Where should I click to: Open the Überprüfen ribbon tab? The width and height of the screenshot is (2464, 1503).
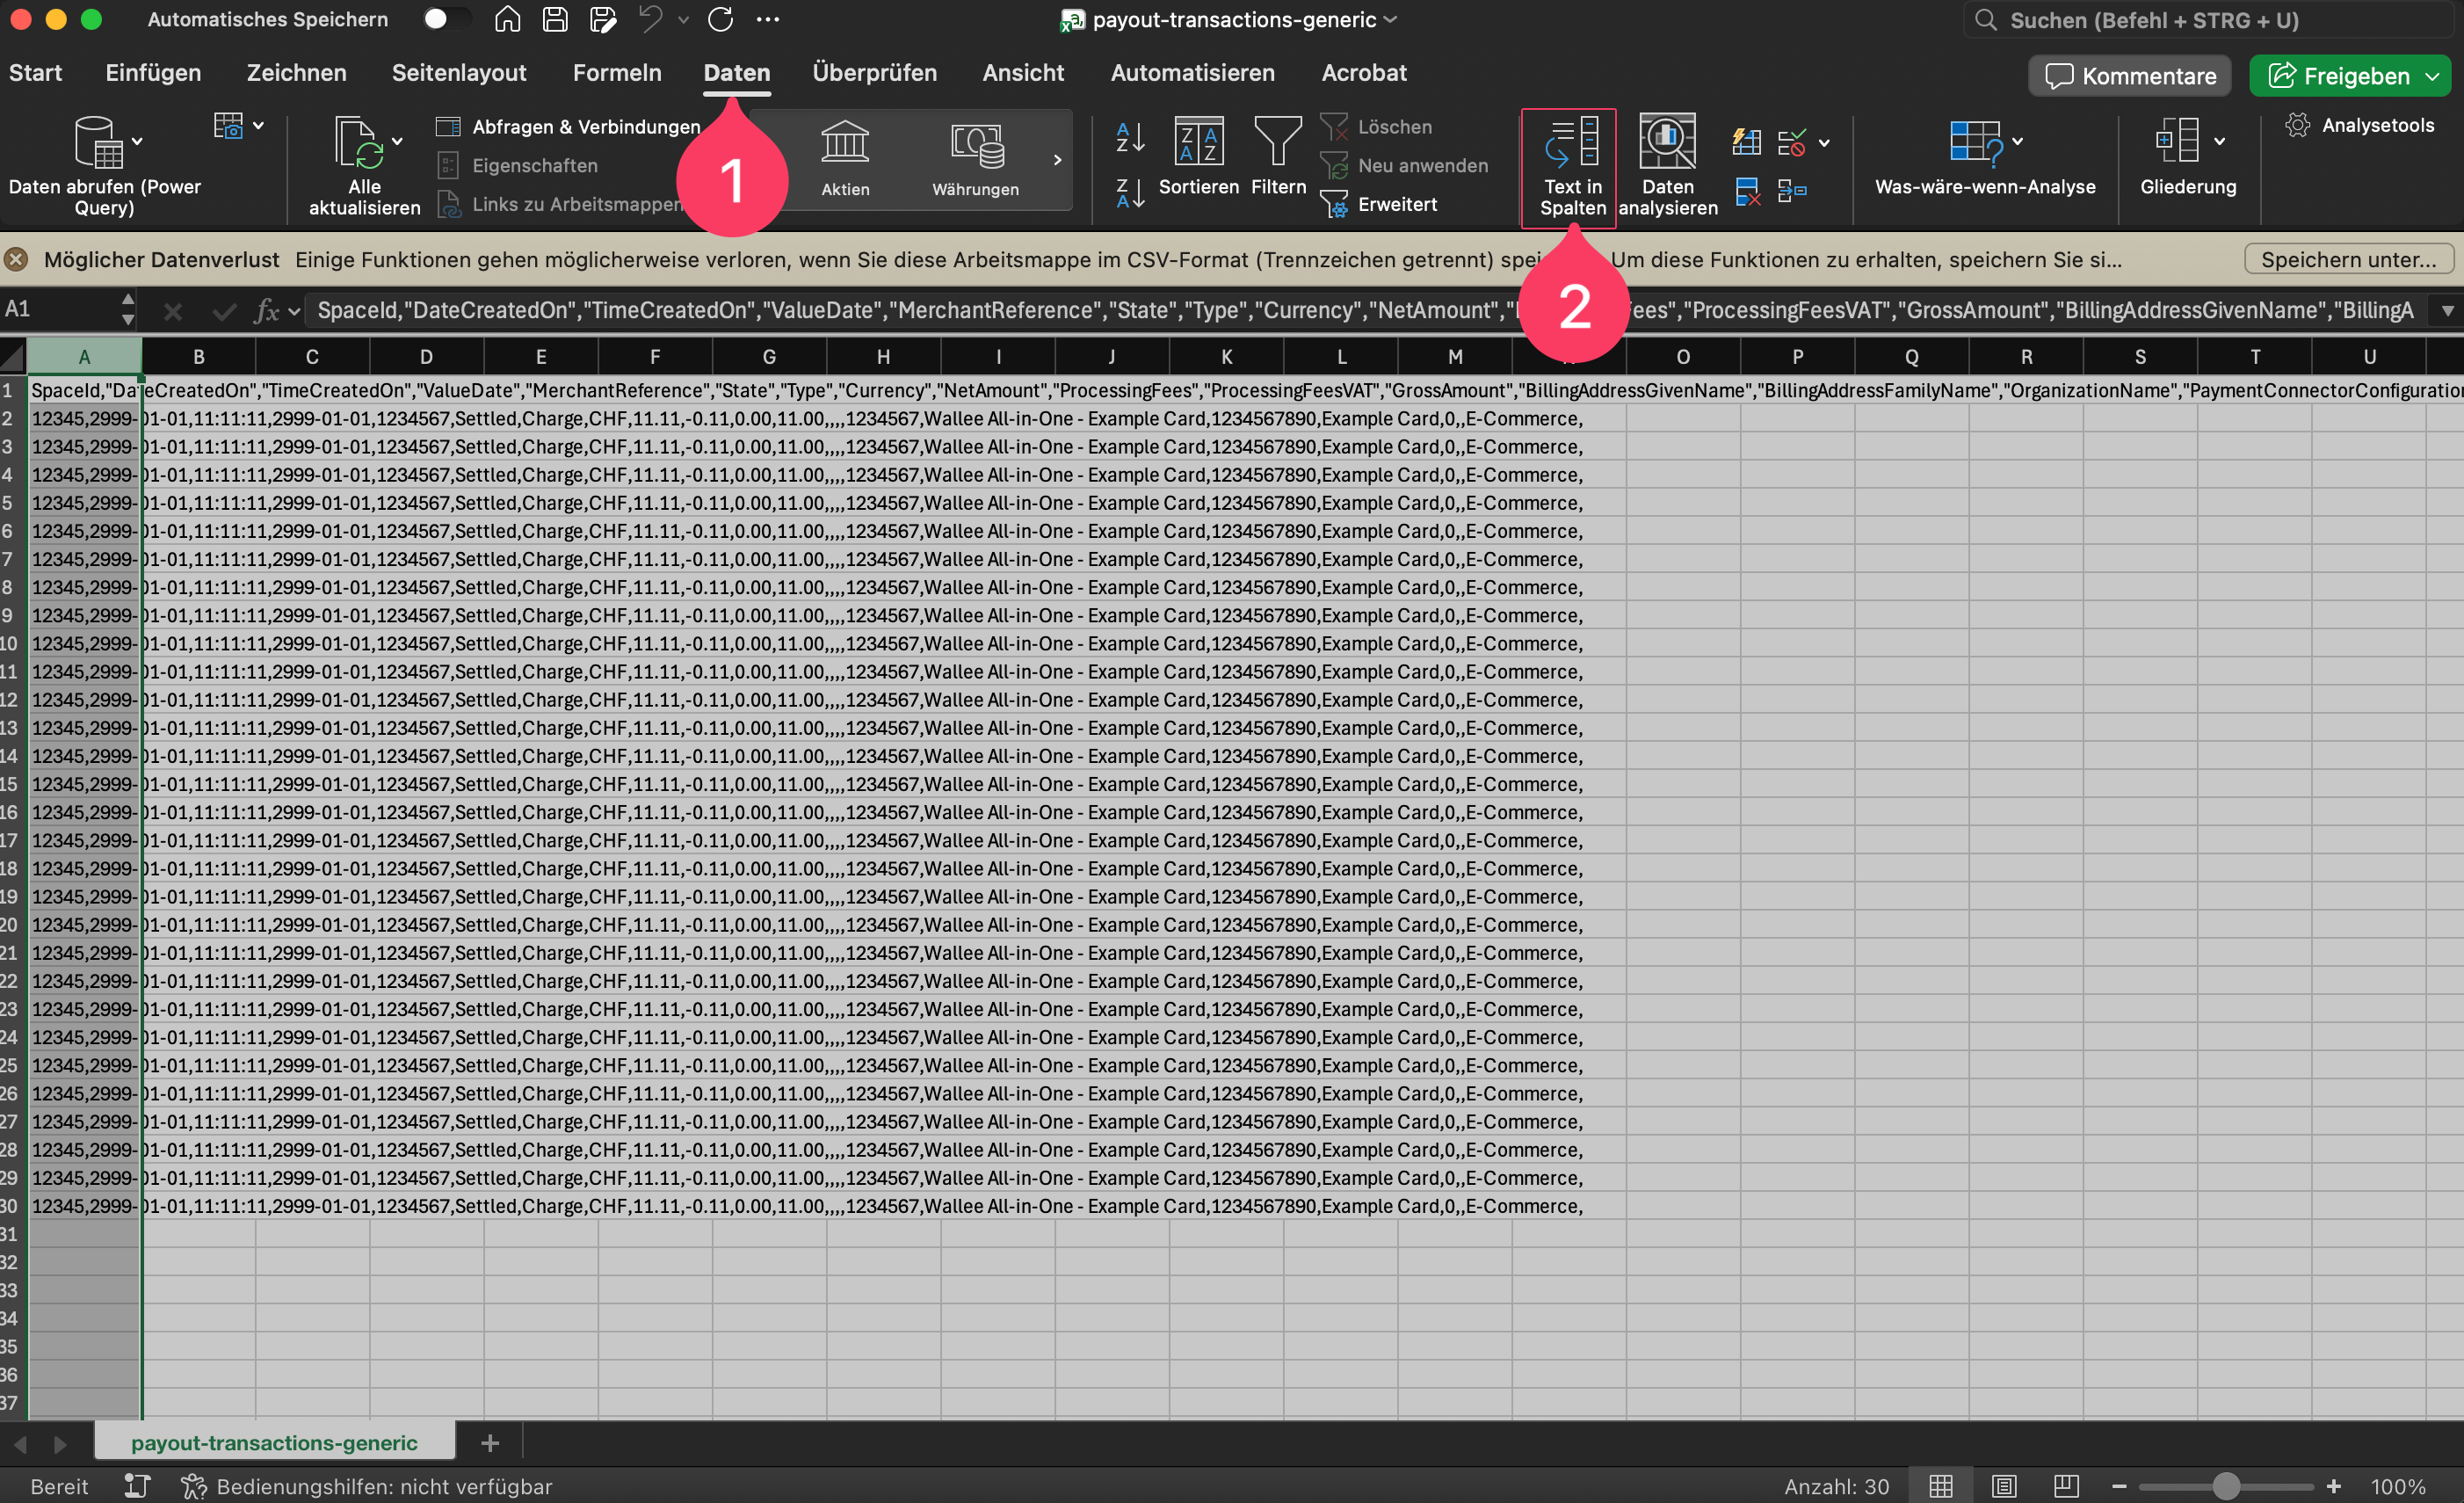point(874,73)
